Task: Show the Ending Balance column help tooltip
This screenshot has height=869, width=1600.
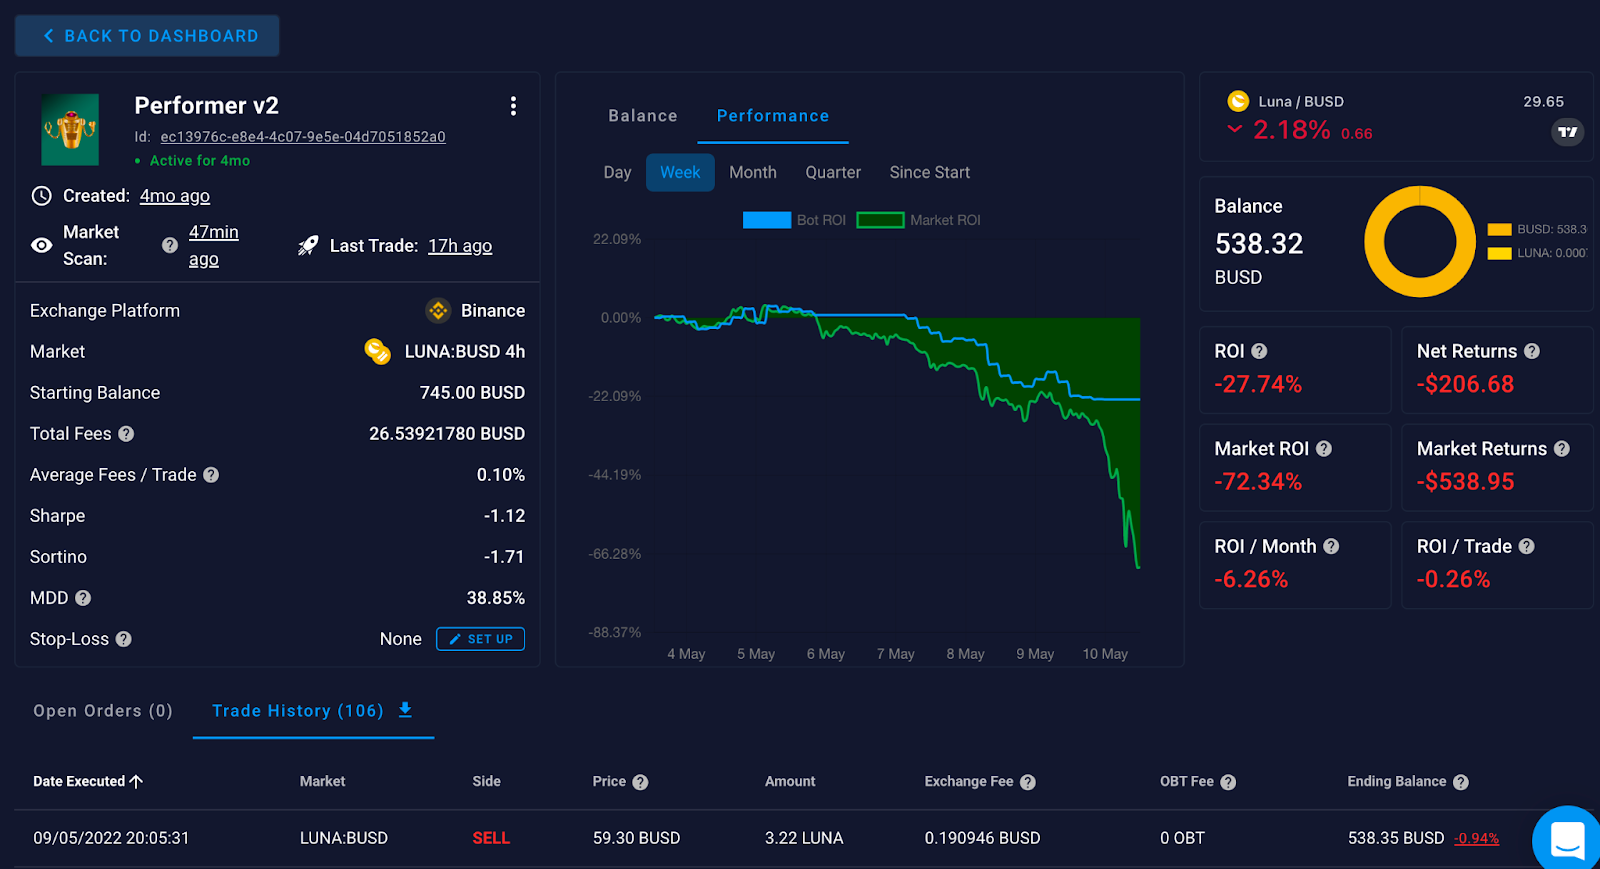Action: pyautogui.click(x=1461, y=782)
